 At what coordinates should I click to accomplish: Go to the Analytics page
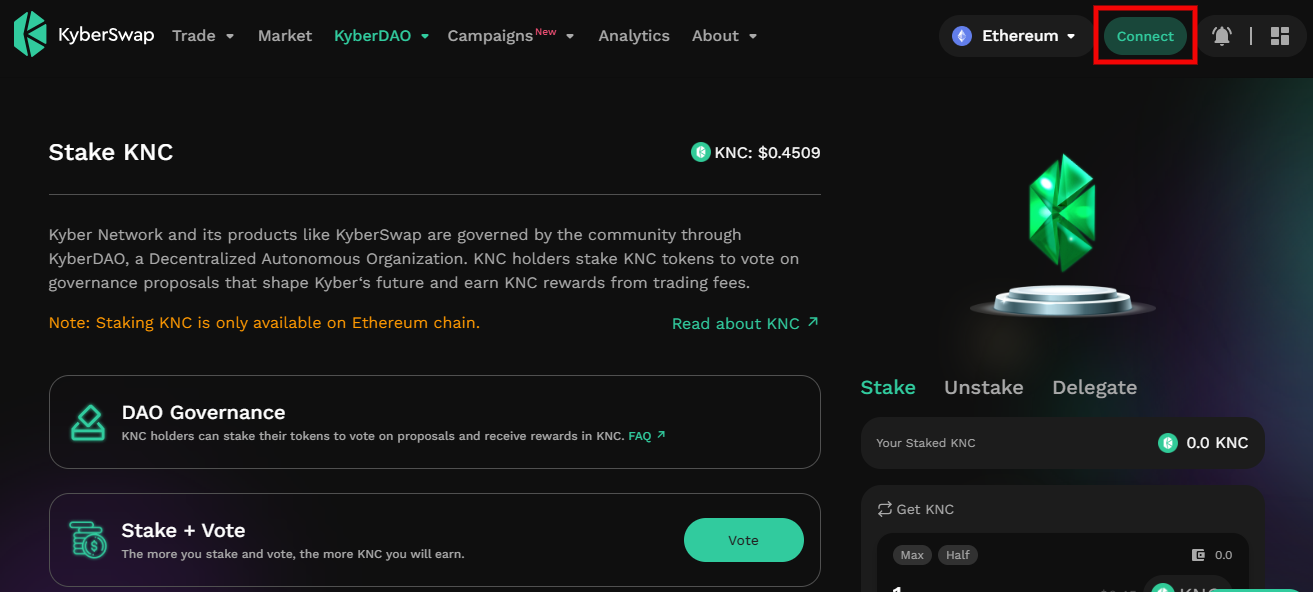point(634,36)
